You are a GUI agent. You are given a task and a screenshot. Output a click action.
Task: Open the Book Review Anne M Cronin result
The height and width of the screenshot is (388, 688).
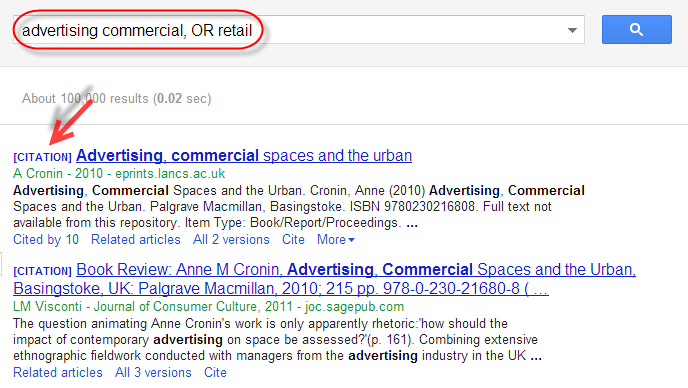tap(325, 279)
